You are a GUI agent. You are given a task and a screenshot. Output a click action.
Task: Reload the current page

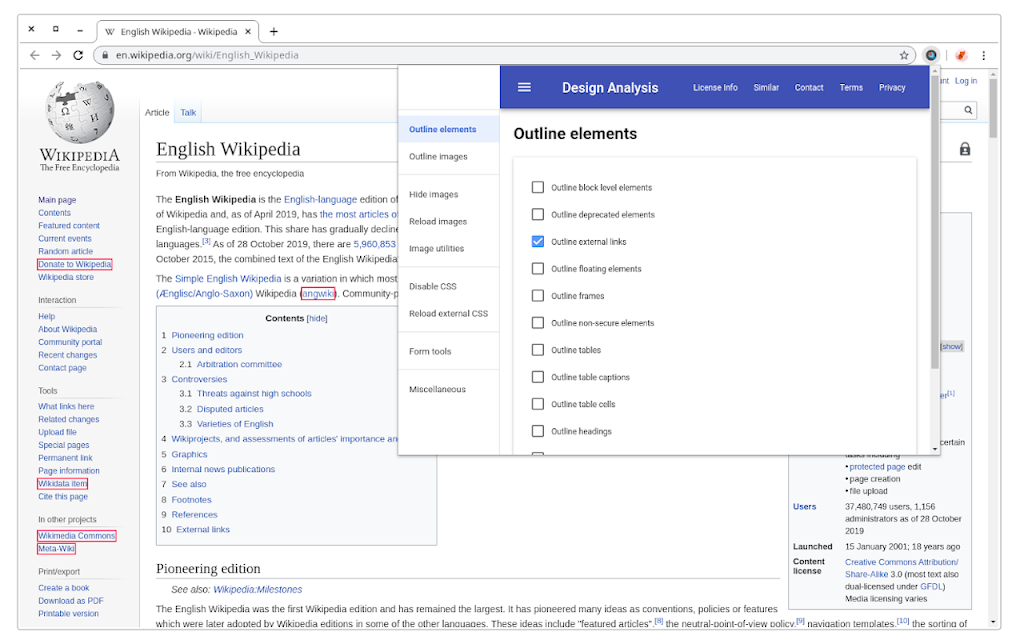[78, 56]
